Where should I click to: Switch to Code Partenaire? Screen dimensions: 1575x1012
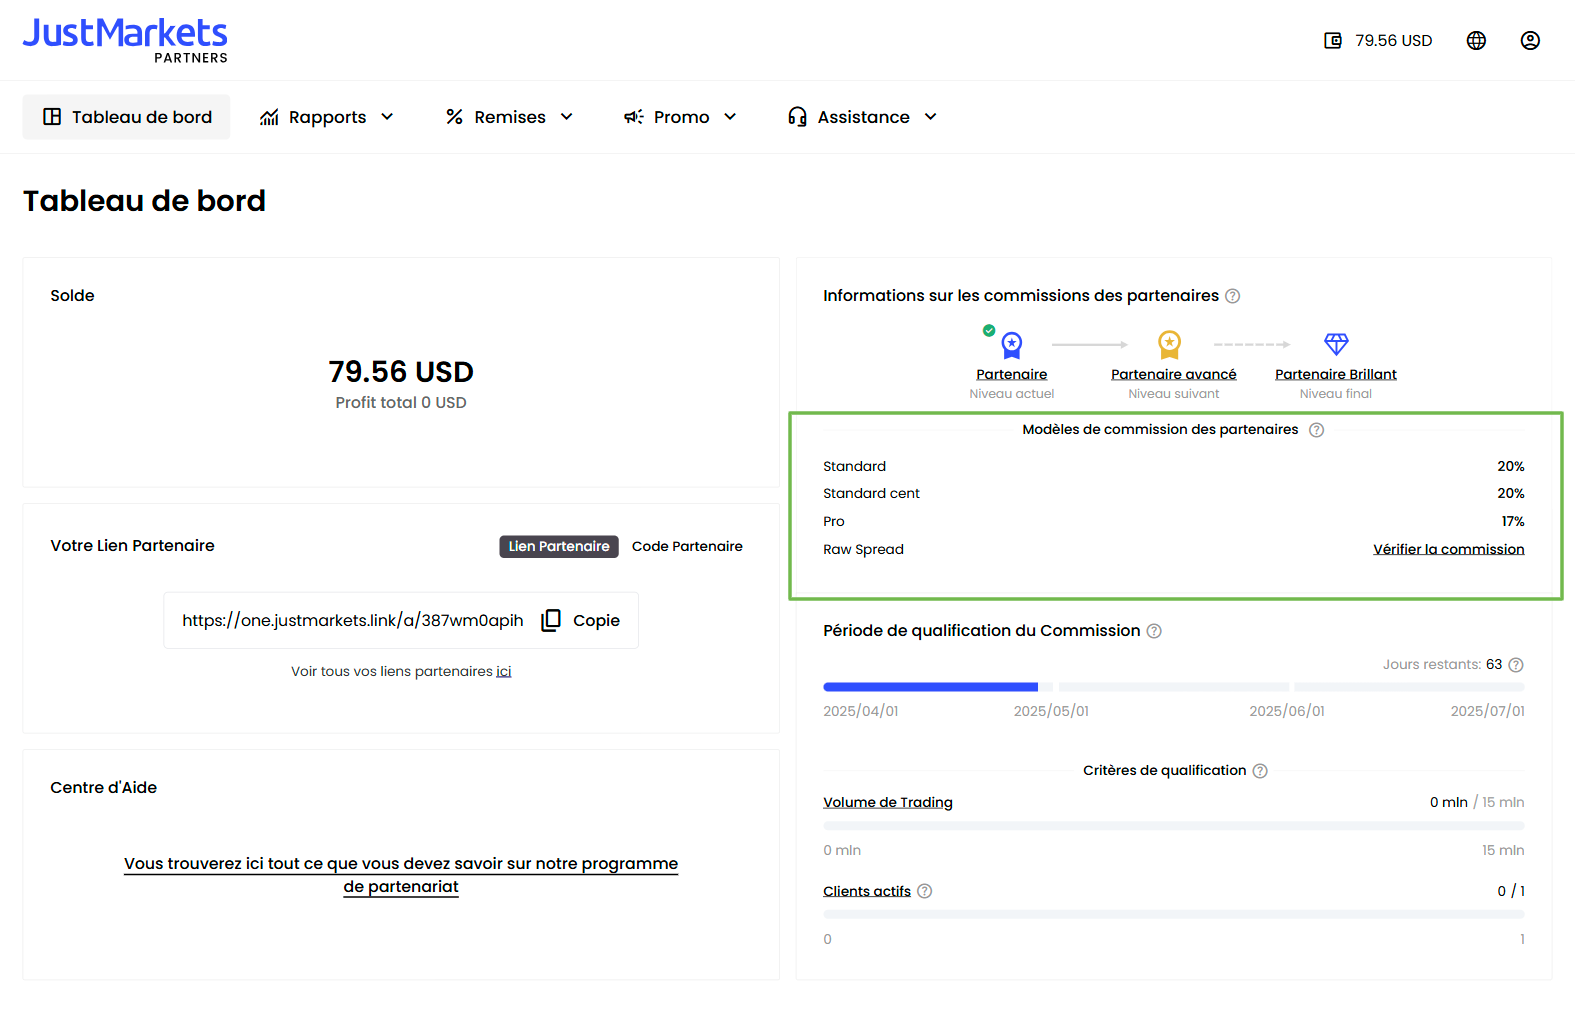coord(687,546)
